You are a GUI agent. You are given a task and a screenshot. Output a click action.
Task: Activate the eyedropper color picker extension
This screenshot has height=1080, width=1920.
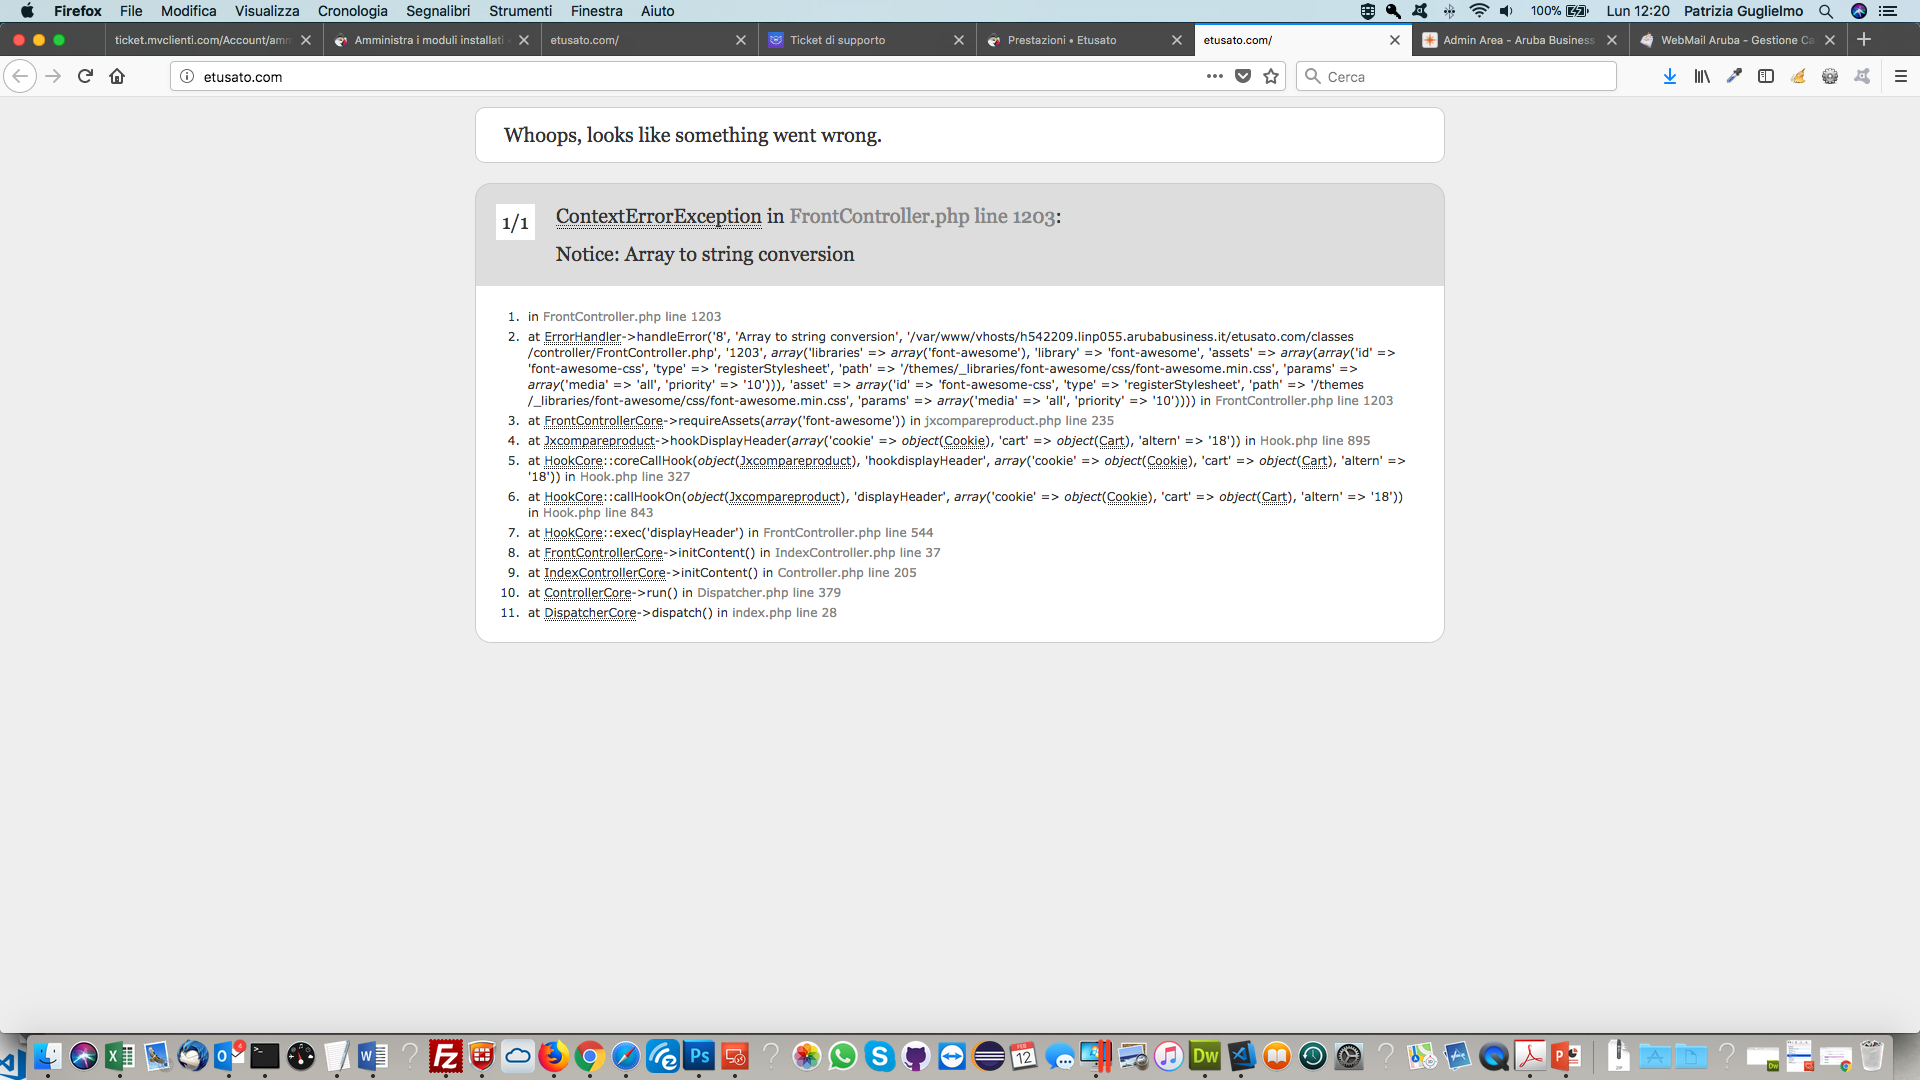click(x=1734, y=76)
